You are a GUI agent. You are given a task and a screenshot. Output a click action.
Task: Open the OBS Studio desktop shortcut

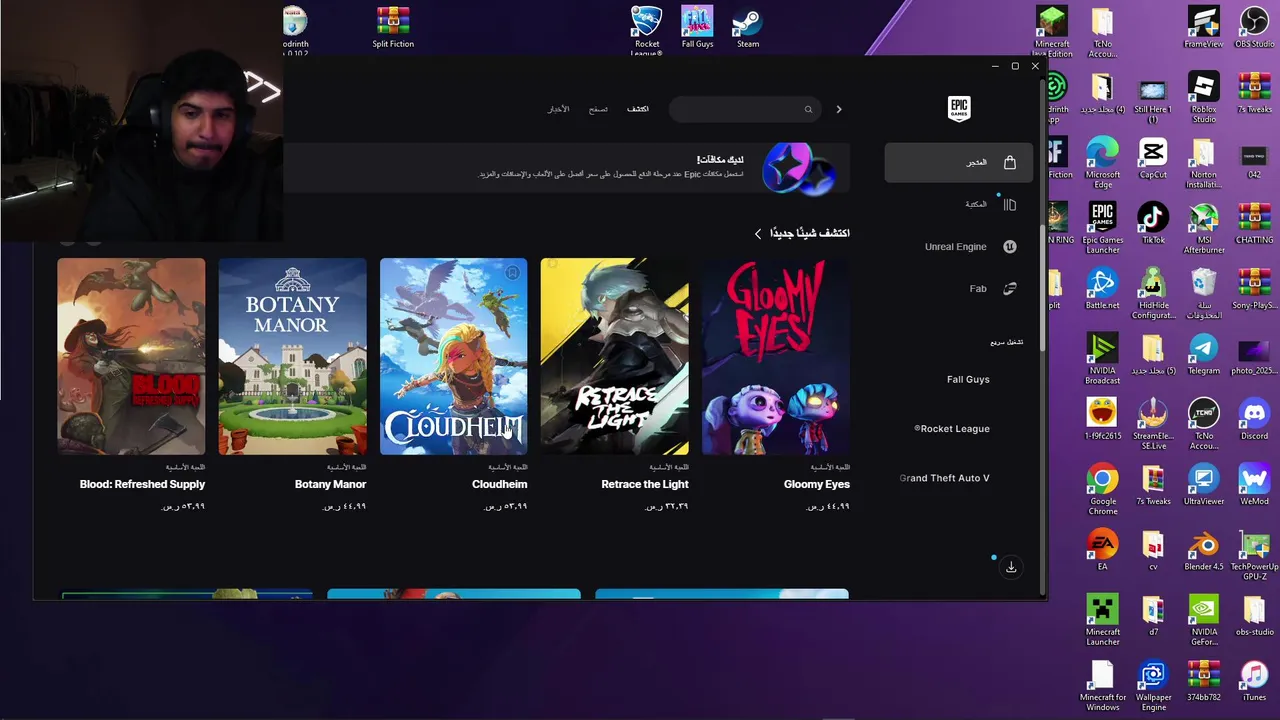click(x=1254, y=27)
